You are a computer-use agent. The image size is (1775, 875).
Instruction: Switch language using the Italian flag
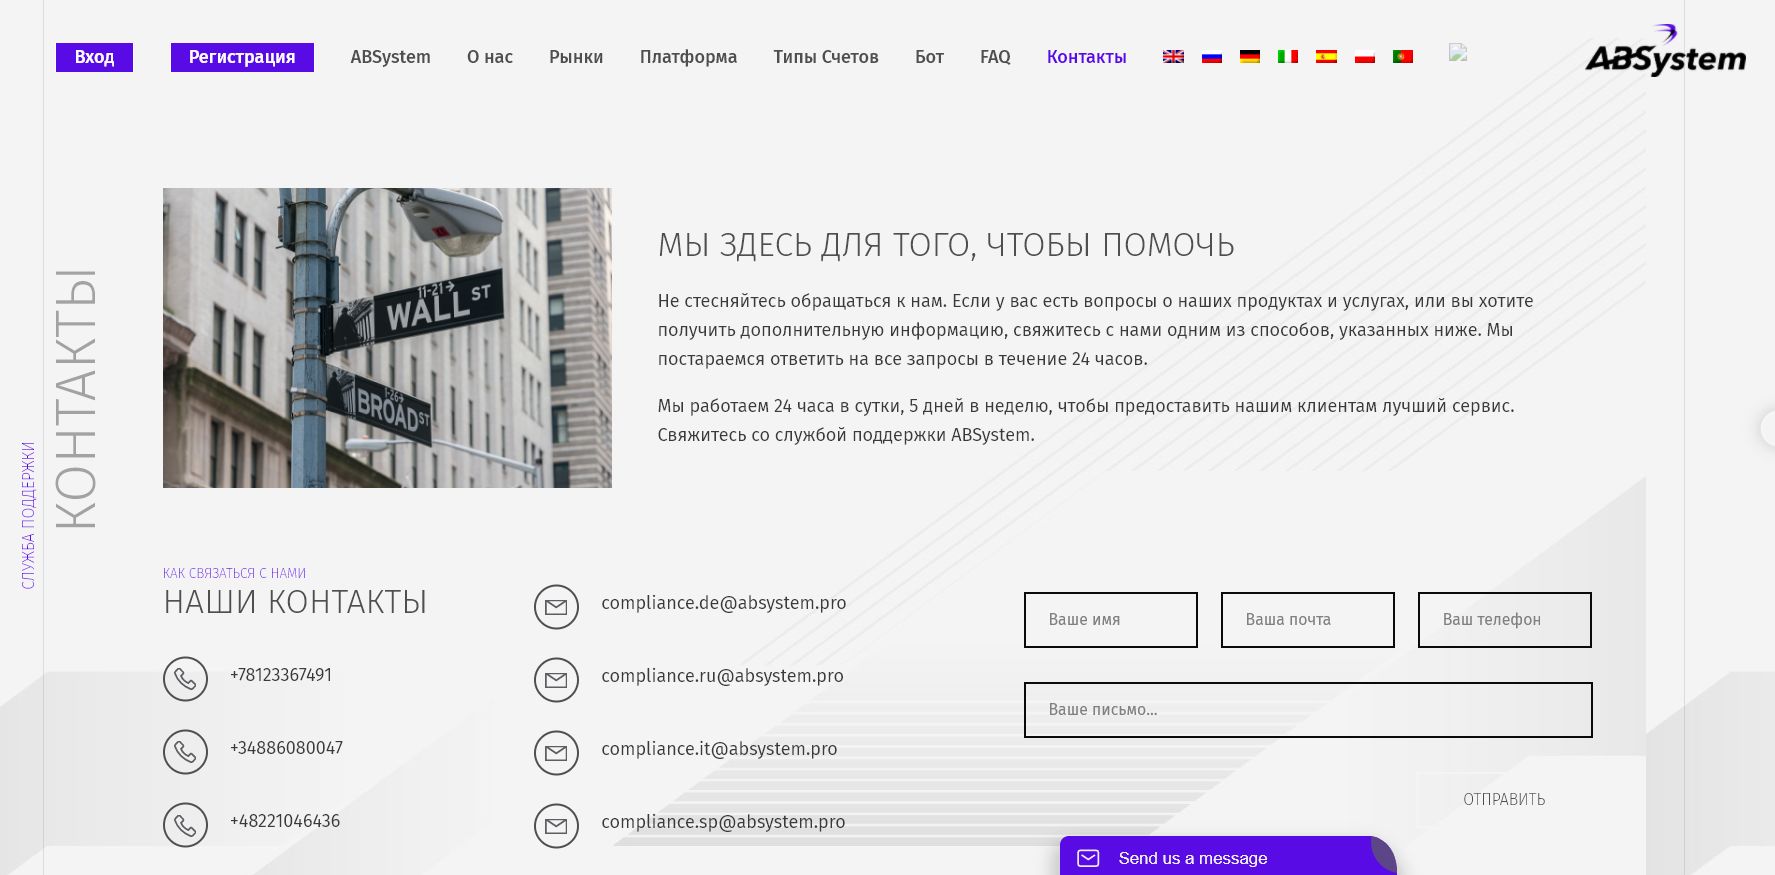click(x=1288, y=57)
